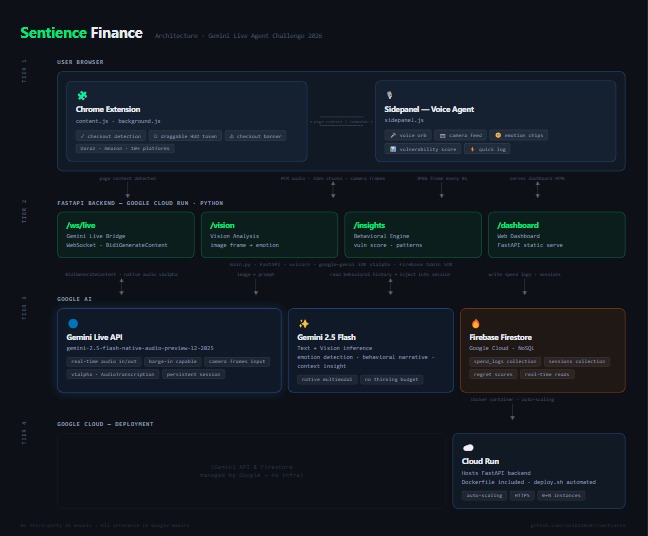The height and width of the screenshot is (536, 648).
Task: Click the github link in the footer
Action: 578,525
